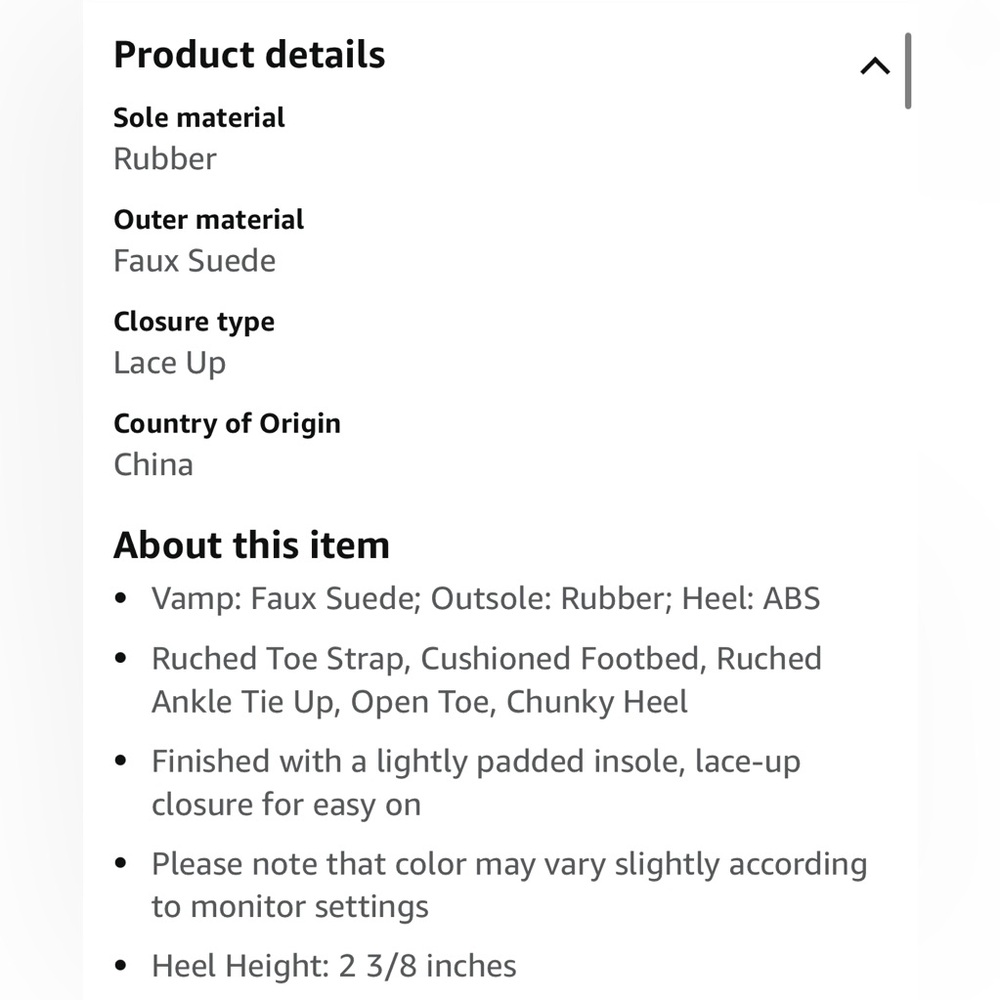Click the Vamp Faux Suede bullet line
The image size is (1000, 1000).
(x=485, y=599)
